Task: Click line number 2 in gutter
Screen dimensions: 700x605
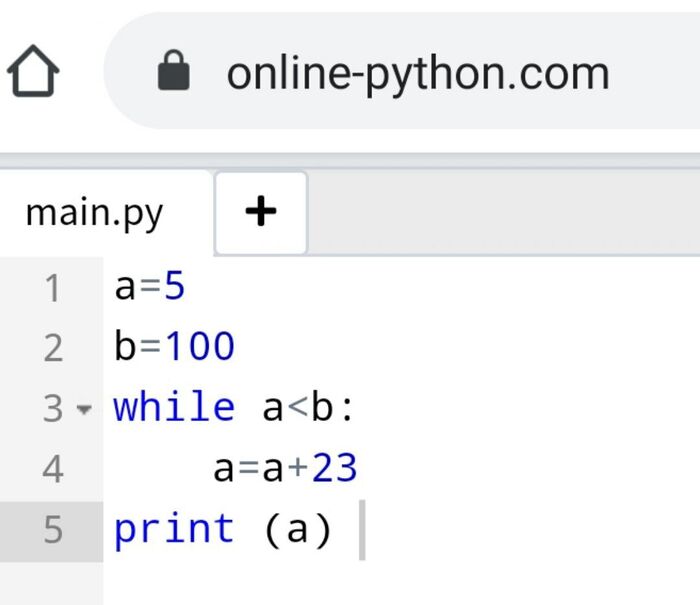Action: [52, 349]
